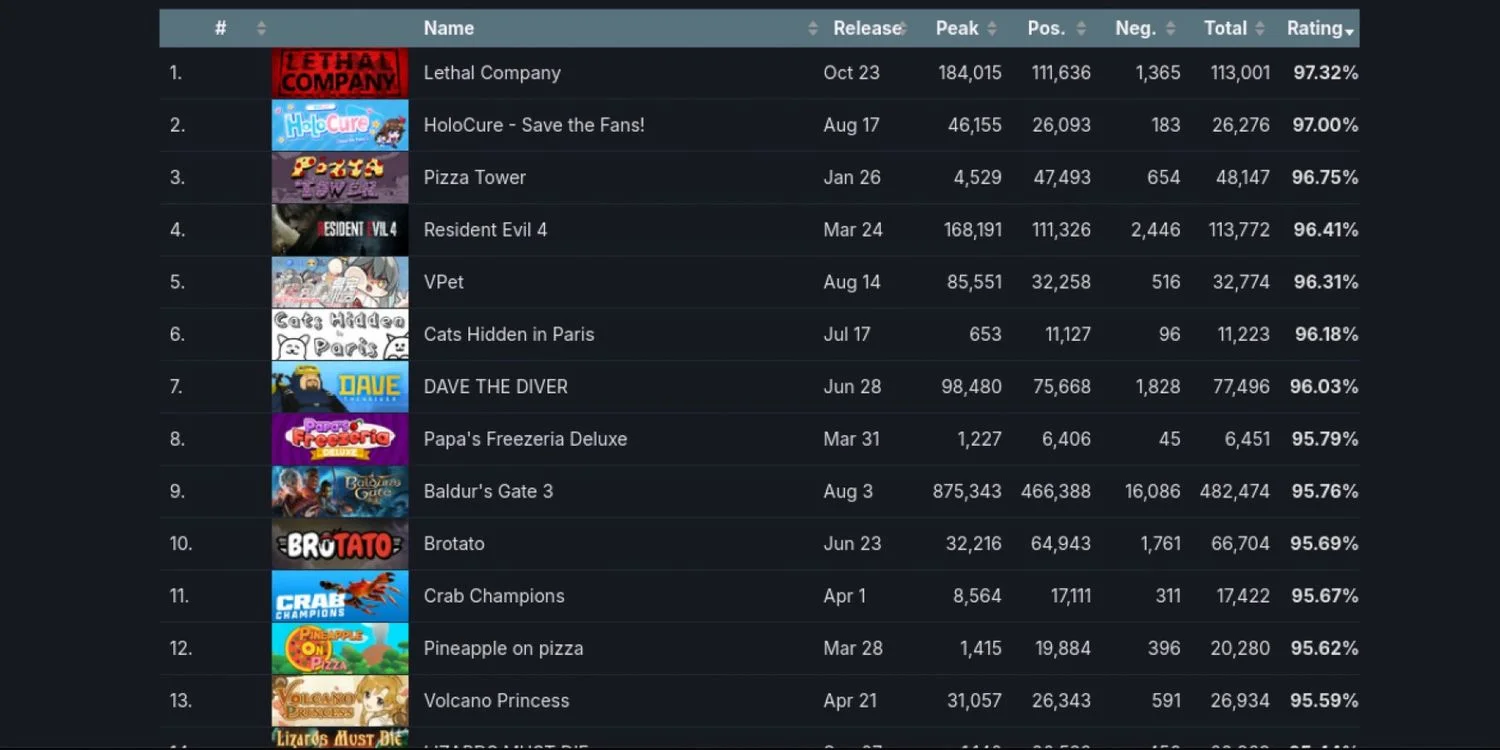Click the Crab Champions logo image
This screenshot has width=1500, height=750.
click(340, 596)
